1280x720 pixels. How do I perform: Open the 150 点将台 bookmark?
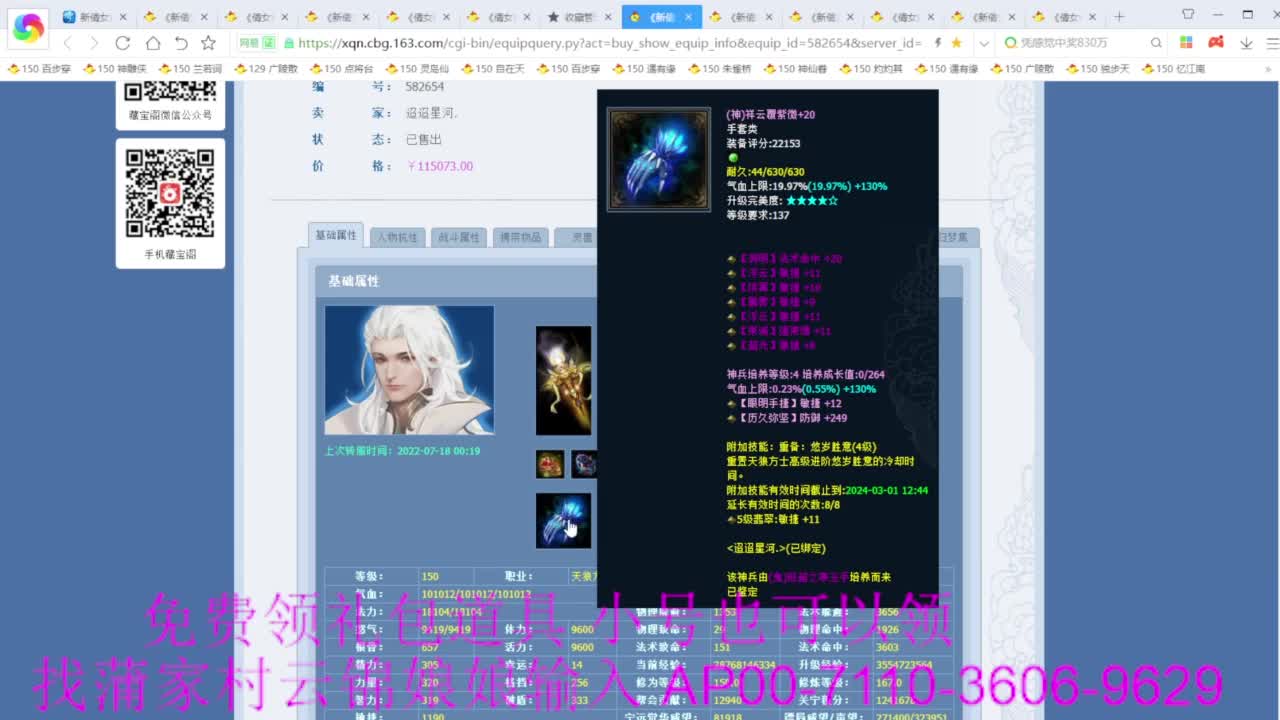click(x=341, y=68)
